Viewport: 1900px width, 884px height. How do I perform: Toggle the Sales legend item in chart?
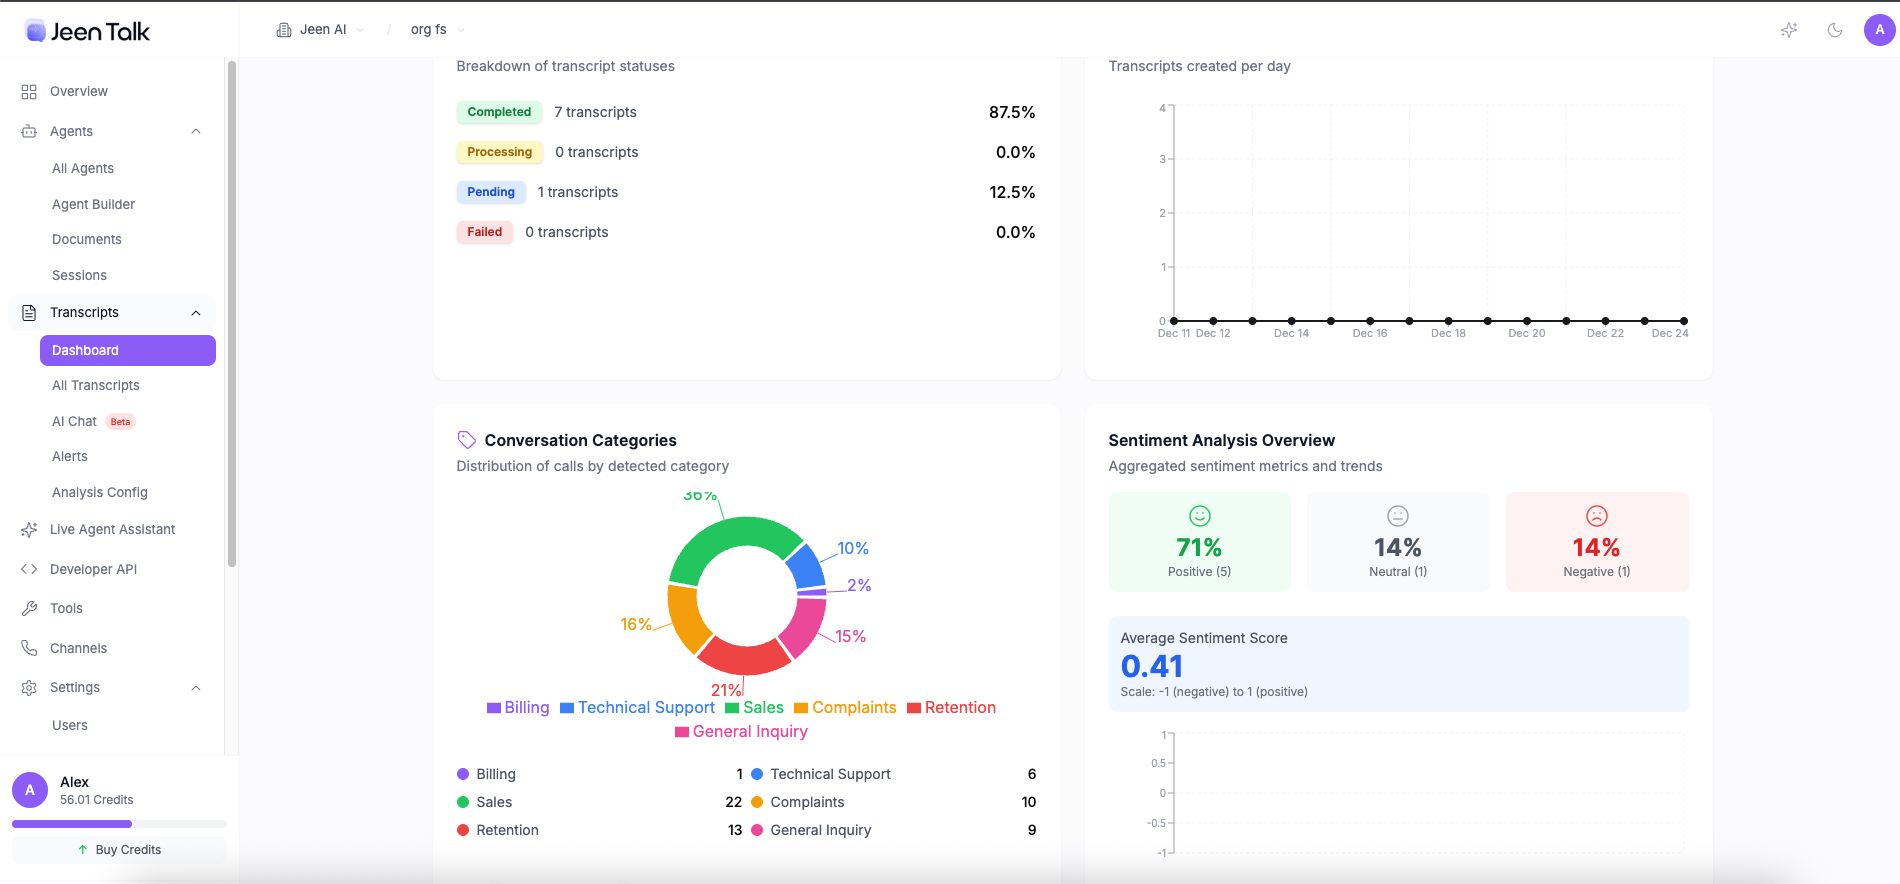tap(754, 708)
